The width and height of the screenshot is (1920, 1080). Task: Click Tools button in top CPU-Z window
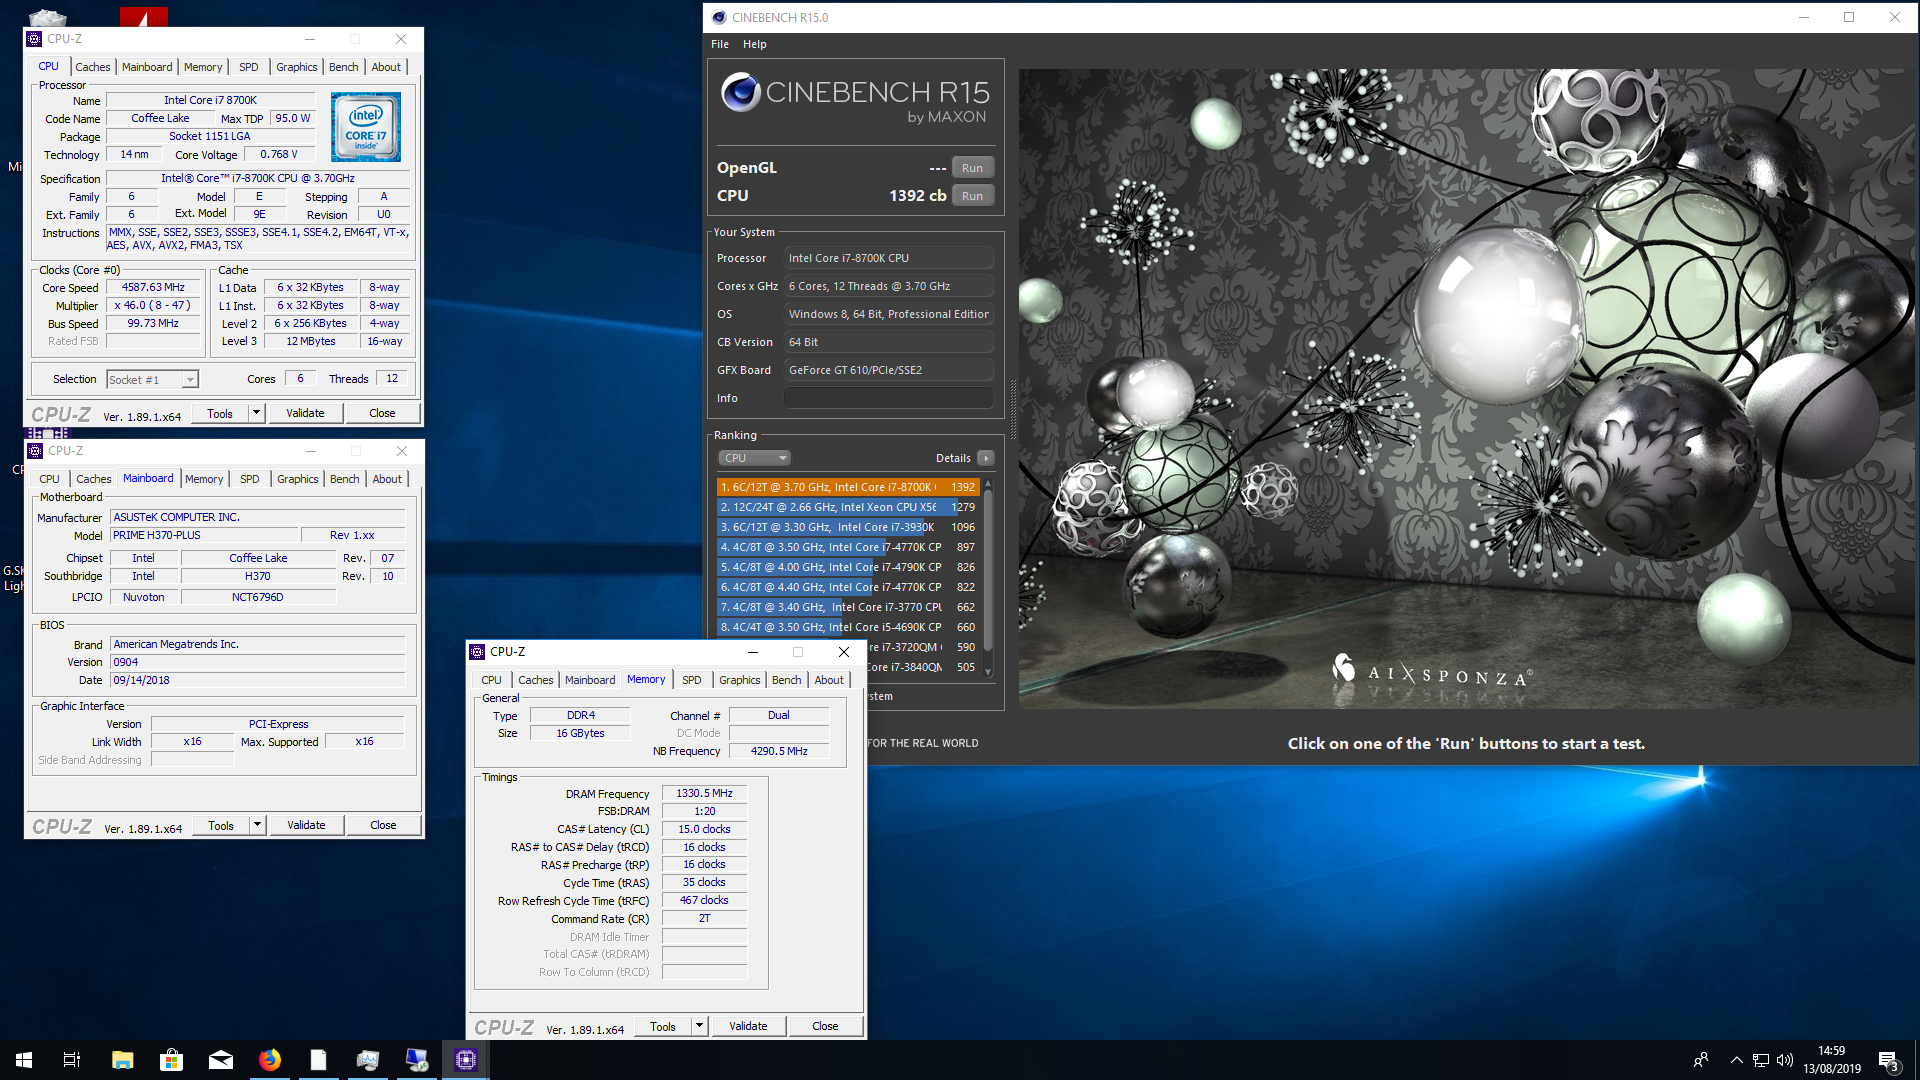219,413
